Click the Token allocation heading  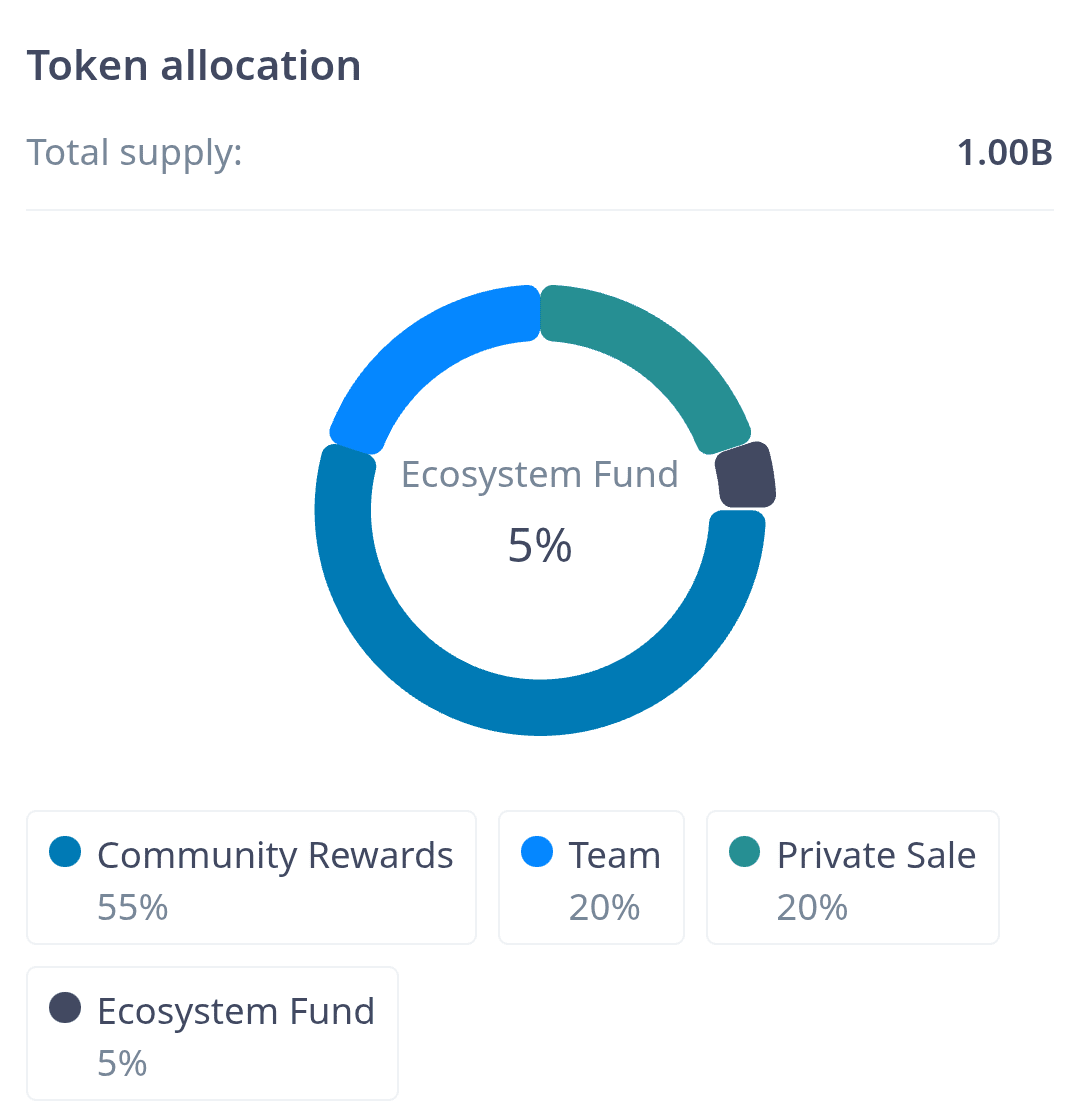tap(193, 66)
